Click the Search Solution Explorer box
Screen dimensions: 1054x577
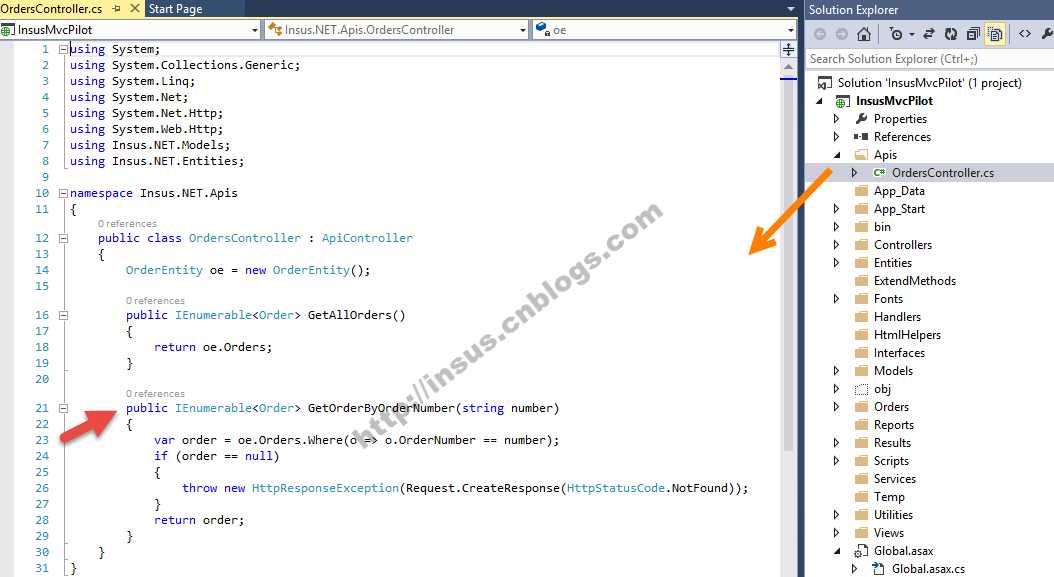tap(930, 59)
